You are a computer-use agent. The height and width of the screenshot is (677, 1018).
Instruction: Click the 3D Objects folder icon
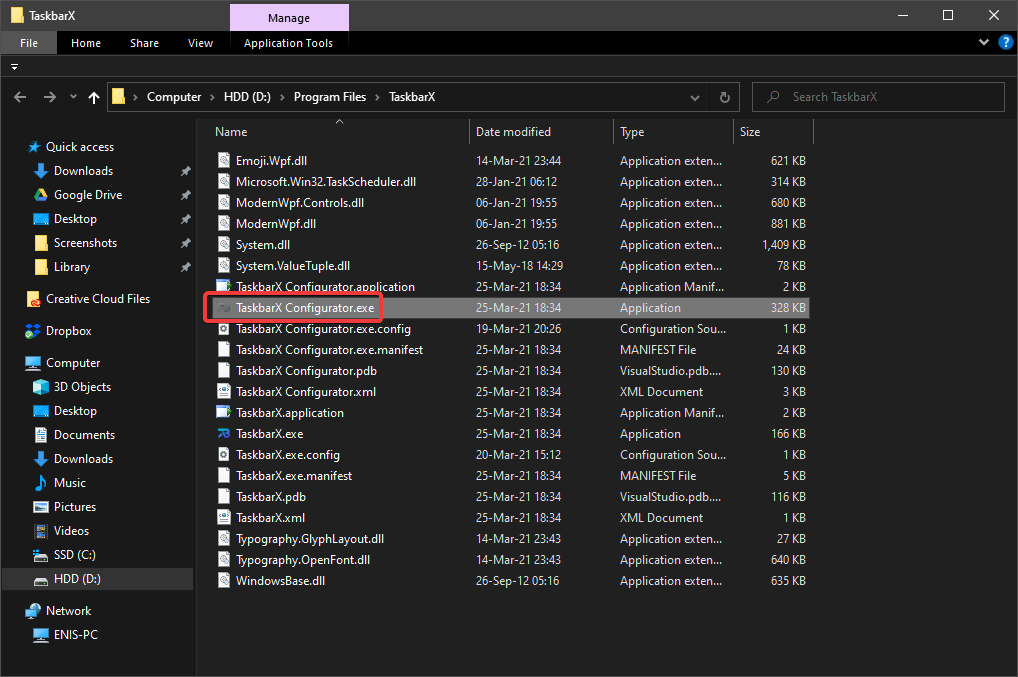point(41,387)
